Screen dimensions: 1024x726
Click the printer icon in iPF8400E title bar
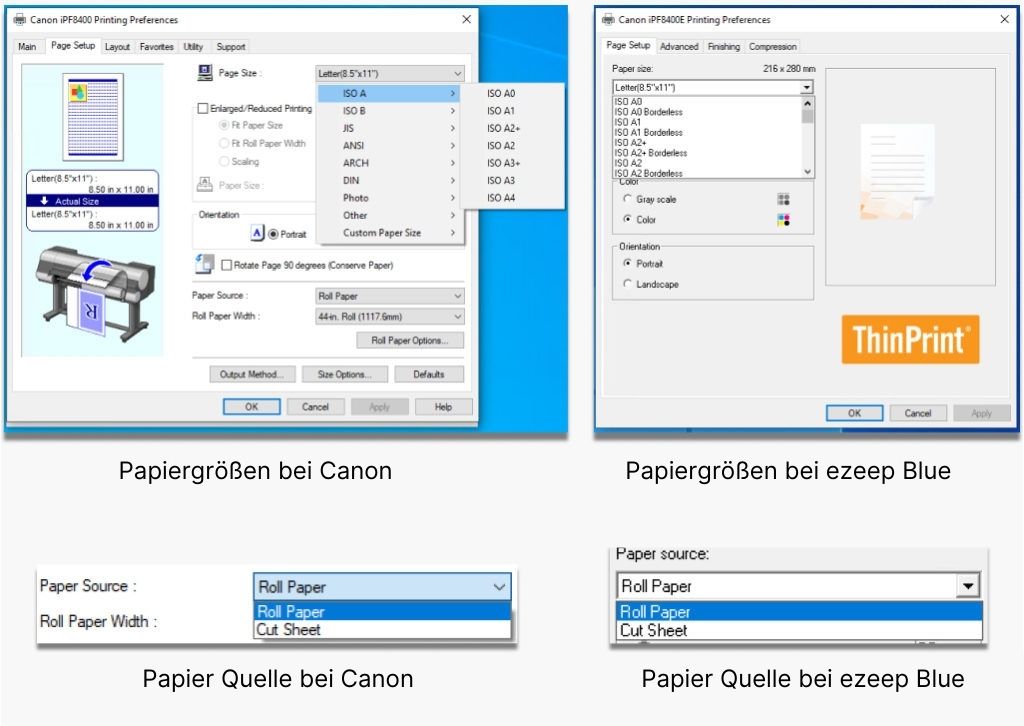click(608, 19)
